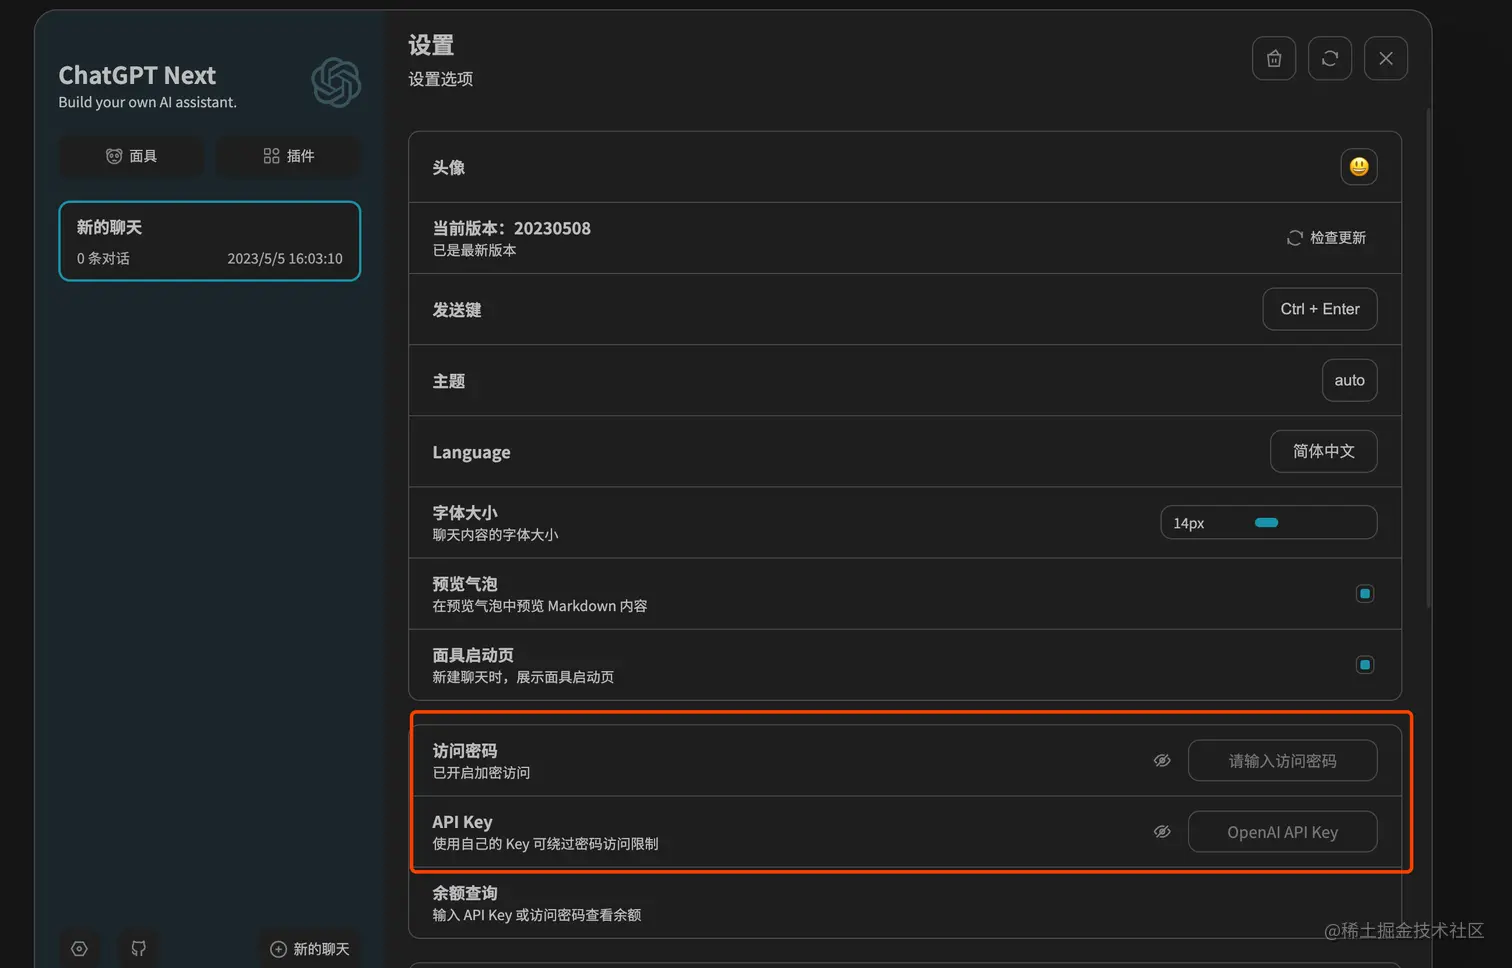
Task: Open the 插件 plugins button
Action: coord(288,156)
